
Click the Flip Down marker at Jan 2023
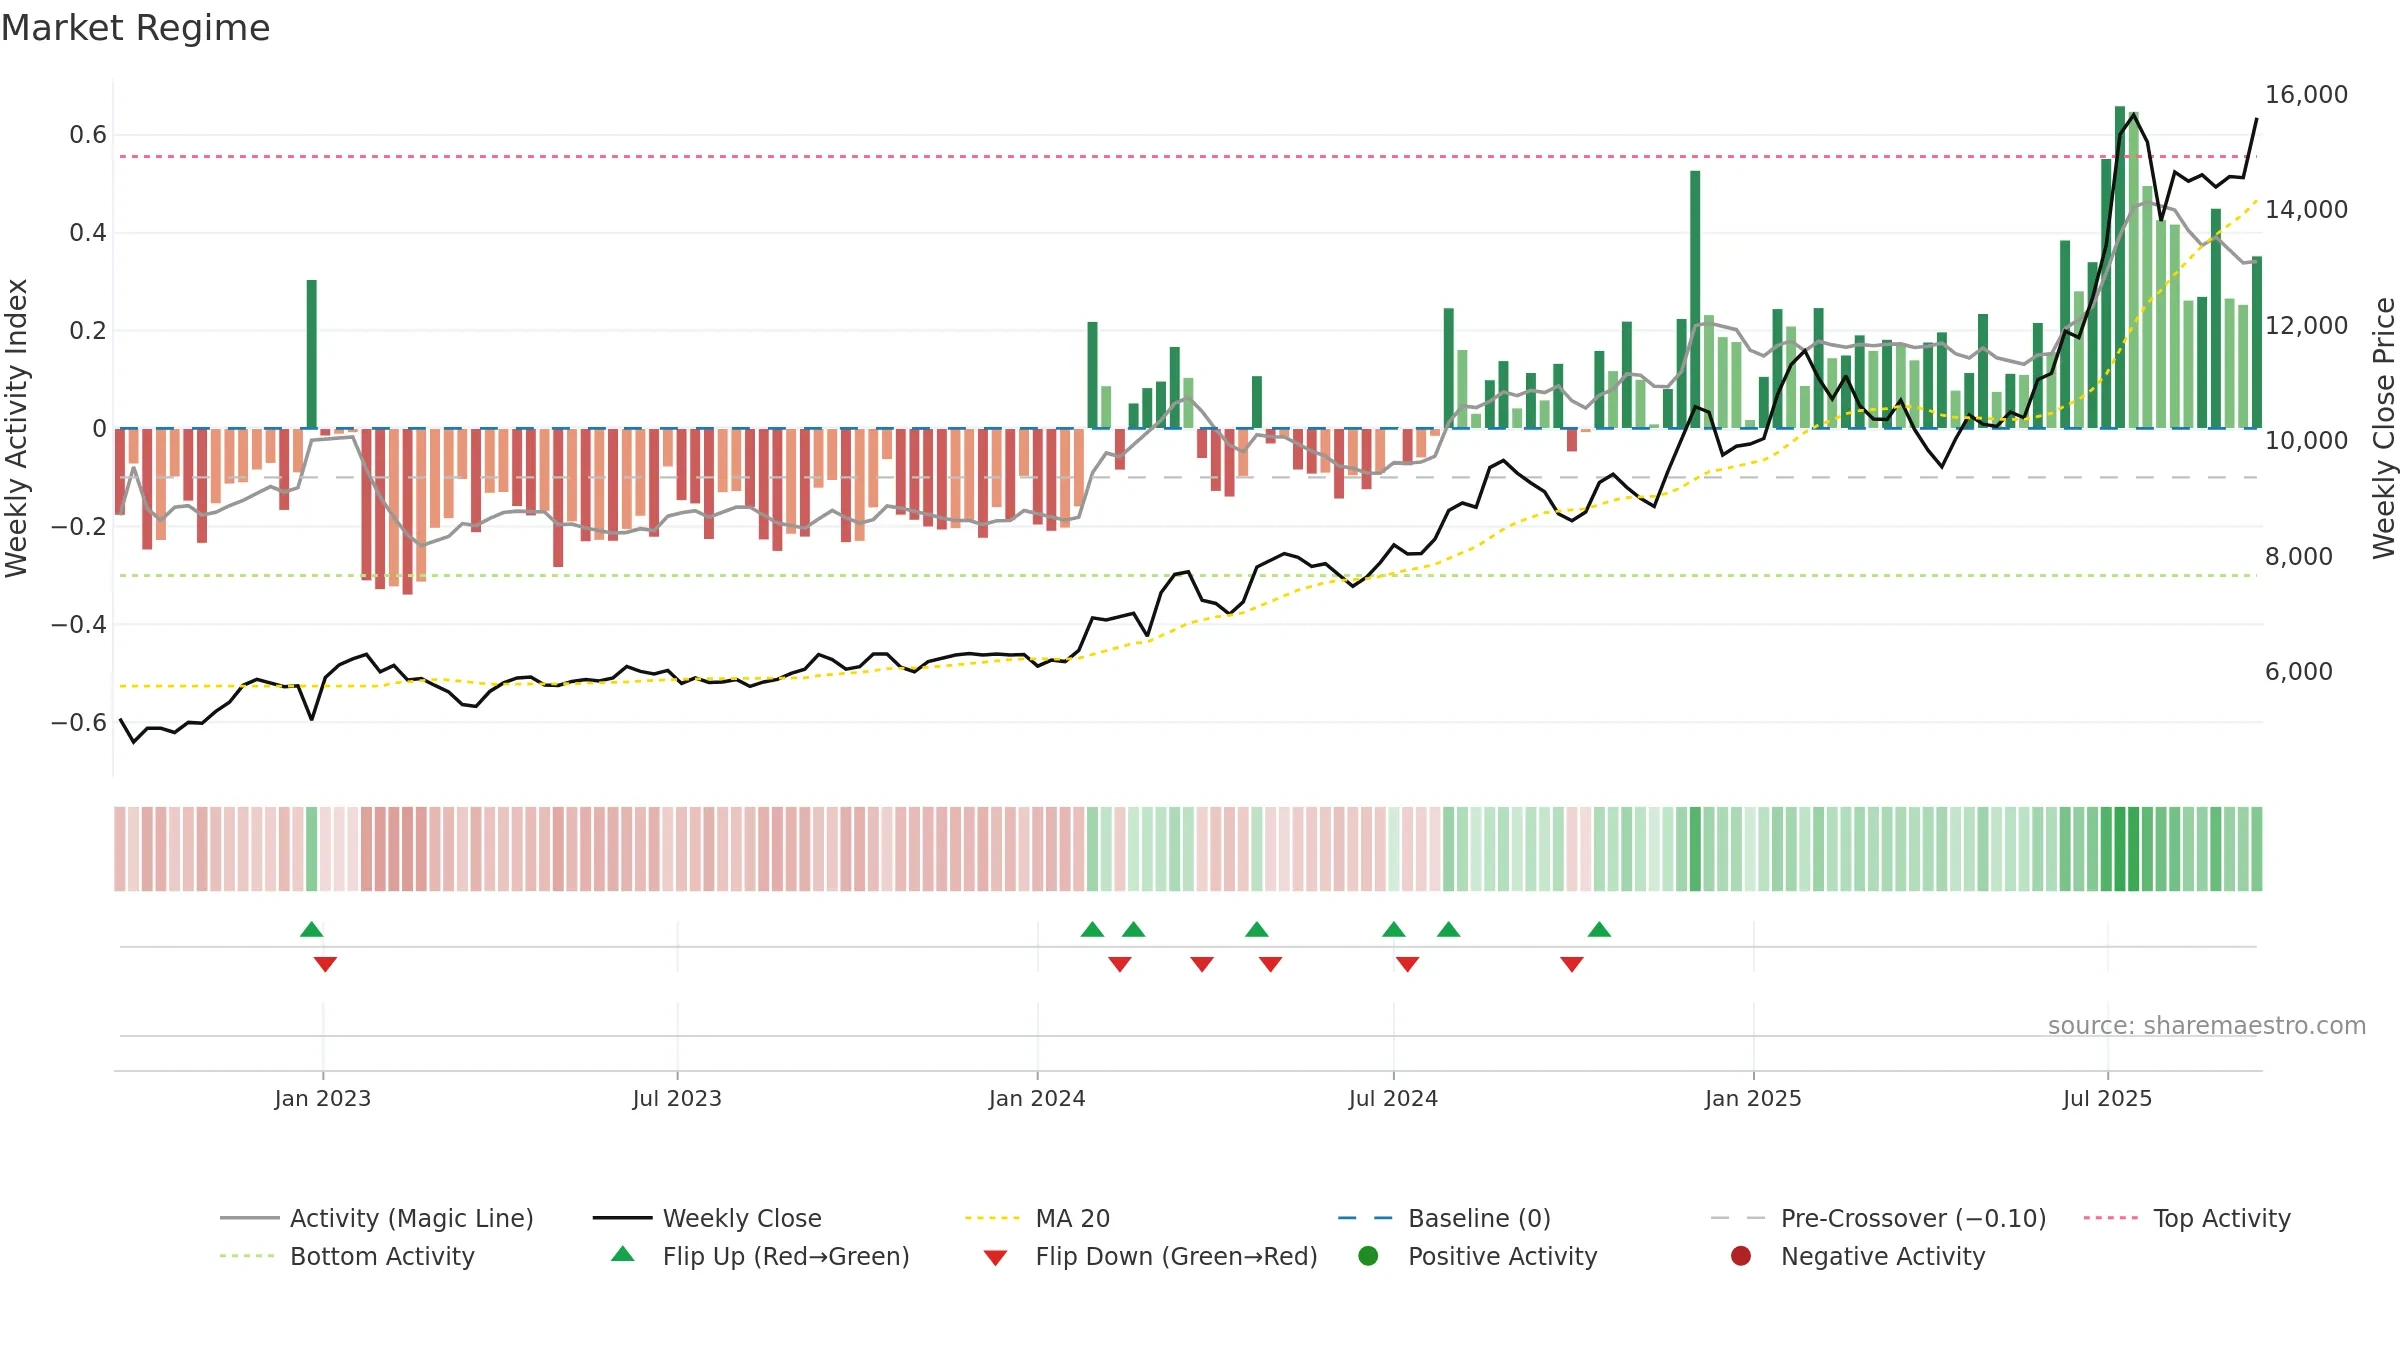325,964
